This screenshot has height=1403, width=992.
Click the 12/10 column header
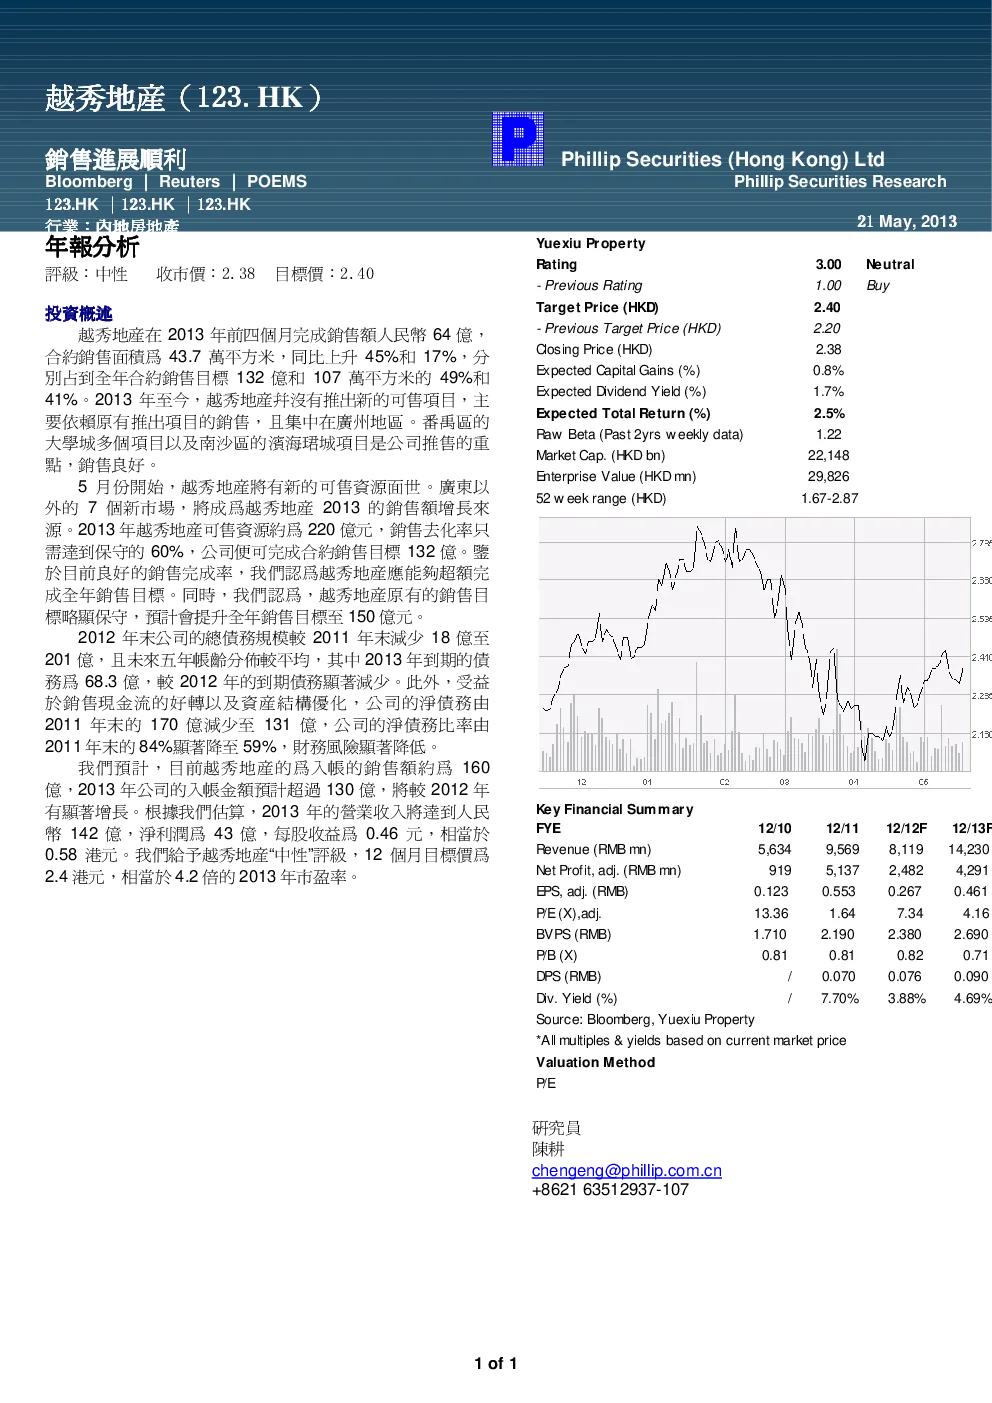[774, 828]
